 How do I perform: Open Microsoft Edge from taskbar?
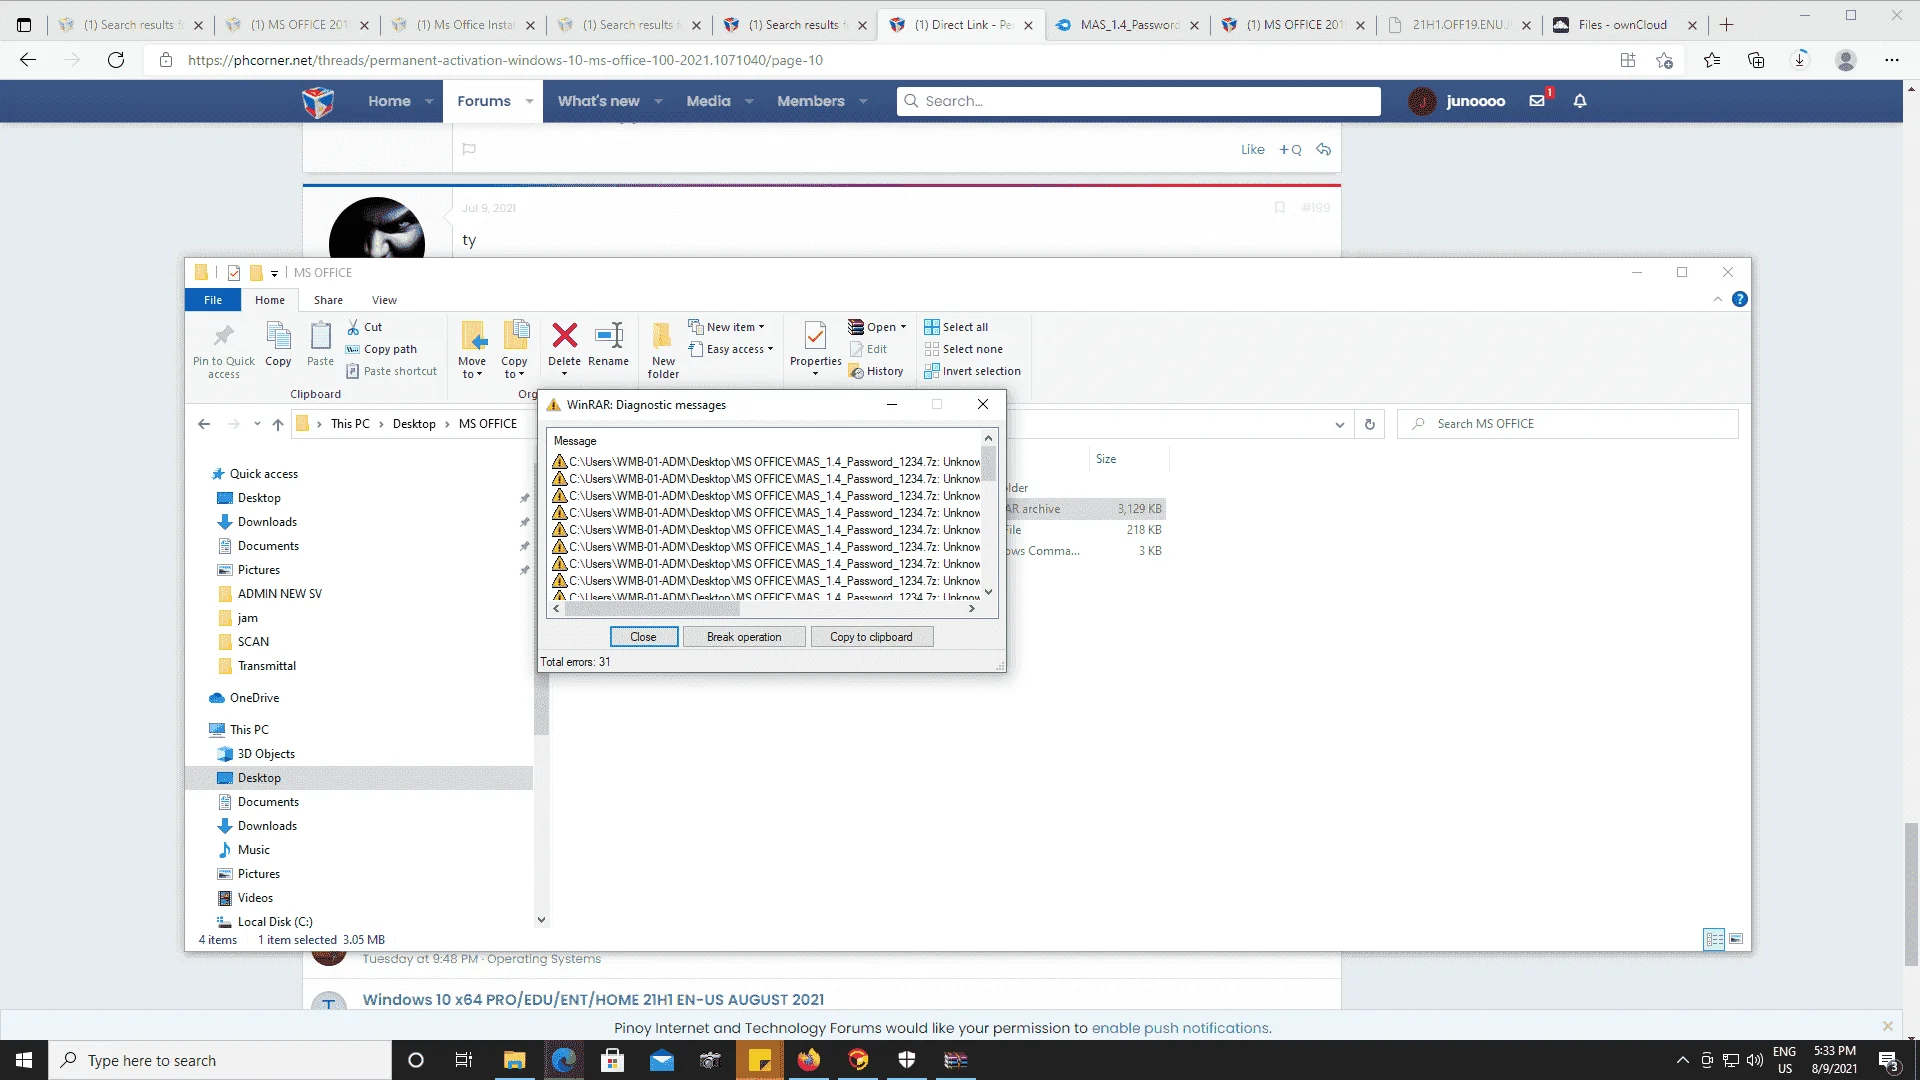pos(563,1060)
